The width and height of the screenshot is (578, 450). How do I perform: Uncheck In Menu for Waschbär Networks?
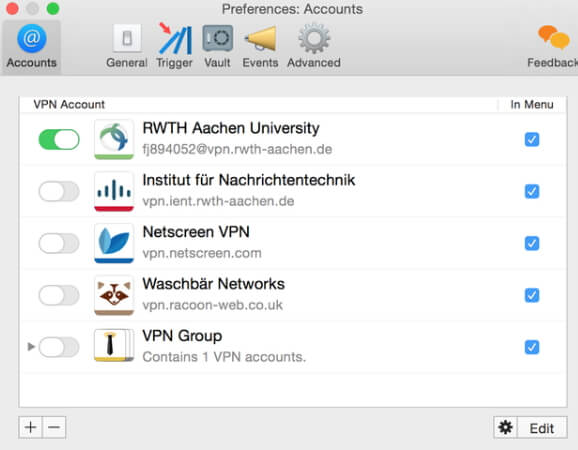[532, 295]
